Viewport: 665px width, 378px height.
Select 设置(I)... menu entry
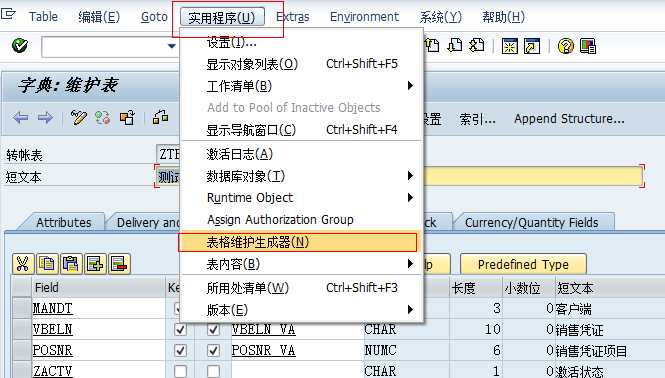click(x=232, y=42)
